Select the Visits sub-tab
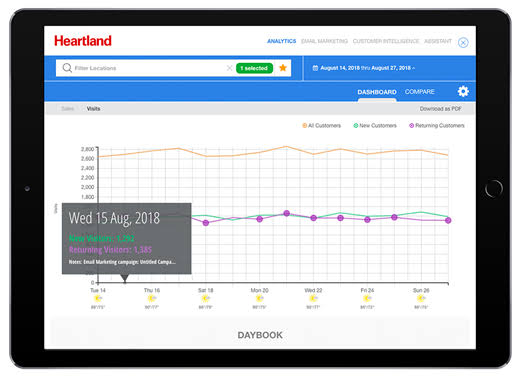This screenshot has width=520, height=377. click(93, 109)
